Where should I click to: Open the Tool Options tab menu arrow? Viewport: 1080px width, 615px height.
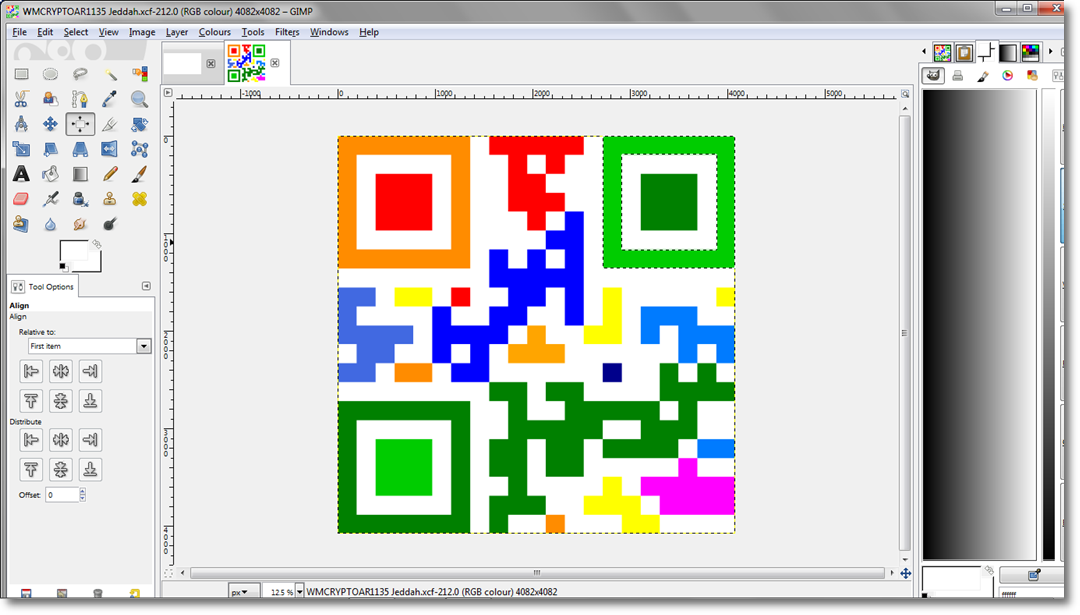(x=146, y=286)
